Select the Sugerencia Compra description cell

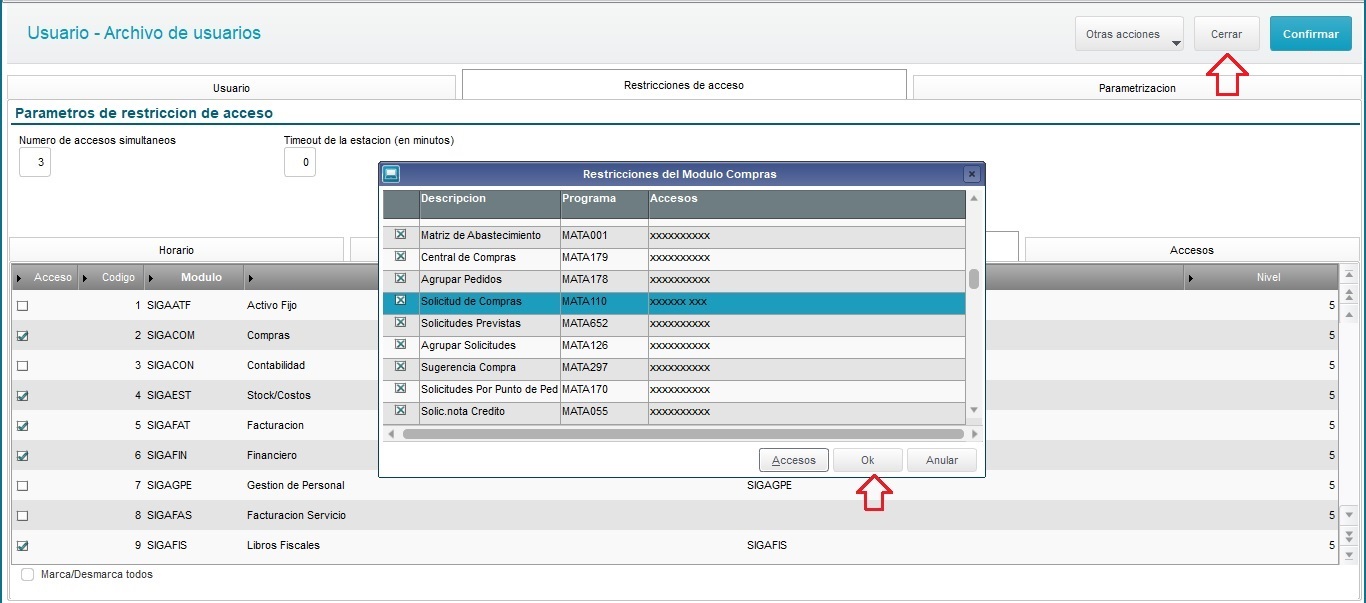(490, 367)
